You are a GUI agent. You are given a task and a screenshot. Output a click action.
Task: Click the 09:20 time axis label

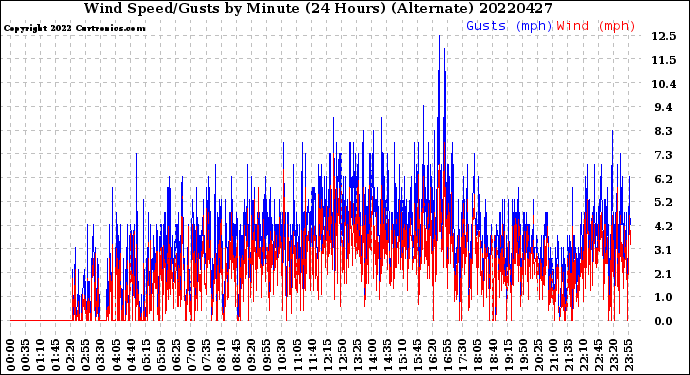251,355
